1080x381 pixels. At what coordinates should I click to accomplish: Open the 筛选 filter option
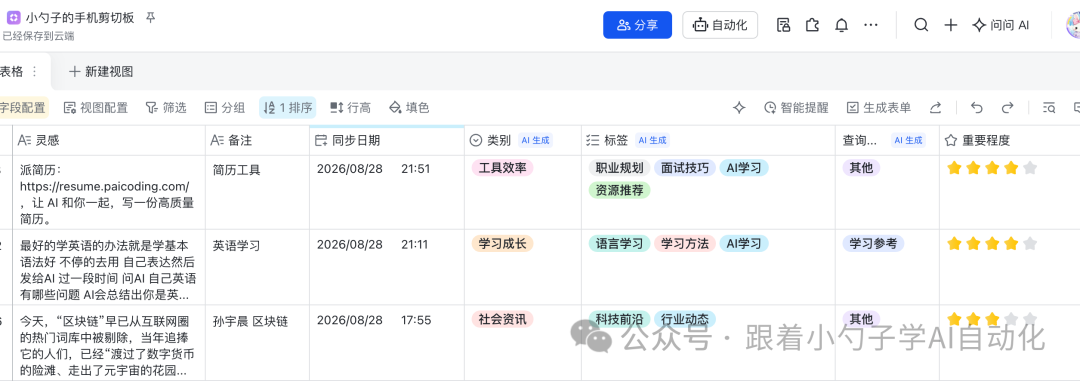[x=166, y=107]
